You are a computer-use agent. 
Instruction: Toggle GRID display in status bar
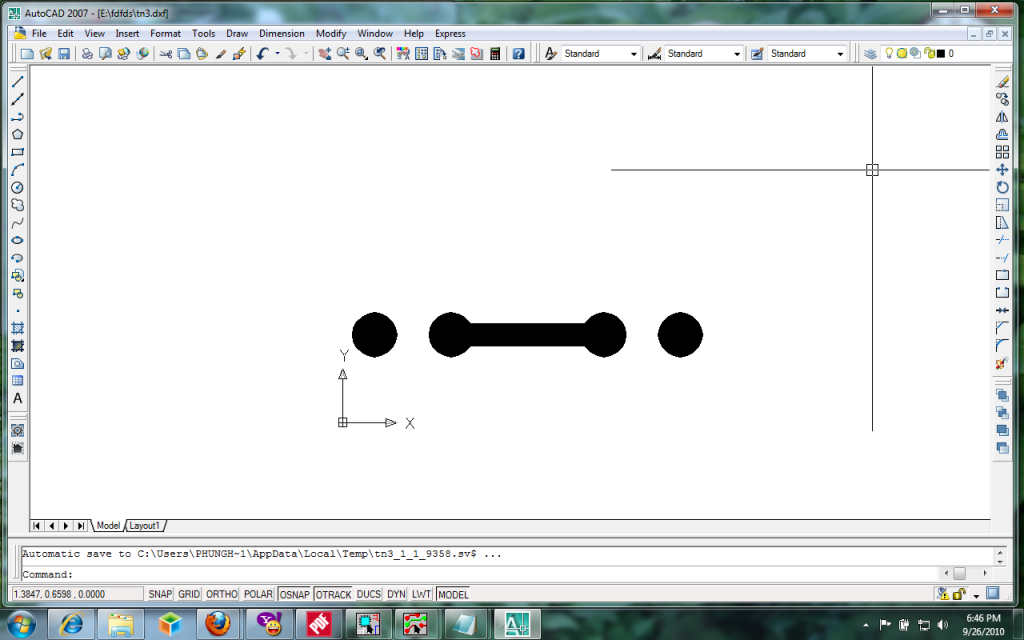pyautogui.click(x=189, y=594)
